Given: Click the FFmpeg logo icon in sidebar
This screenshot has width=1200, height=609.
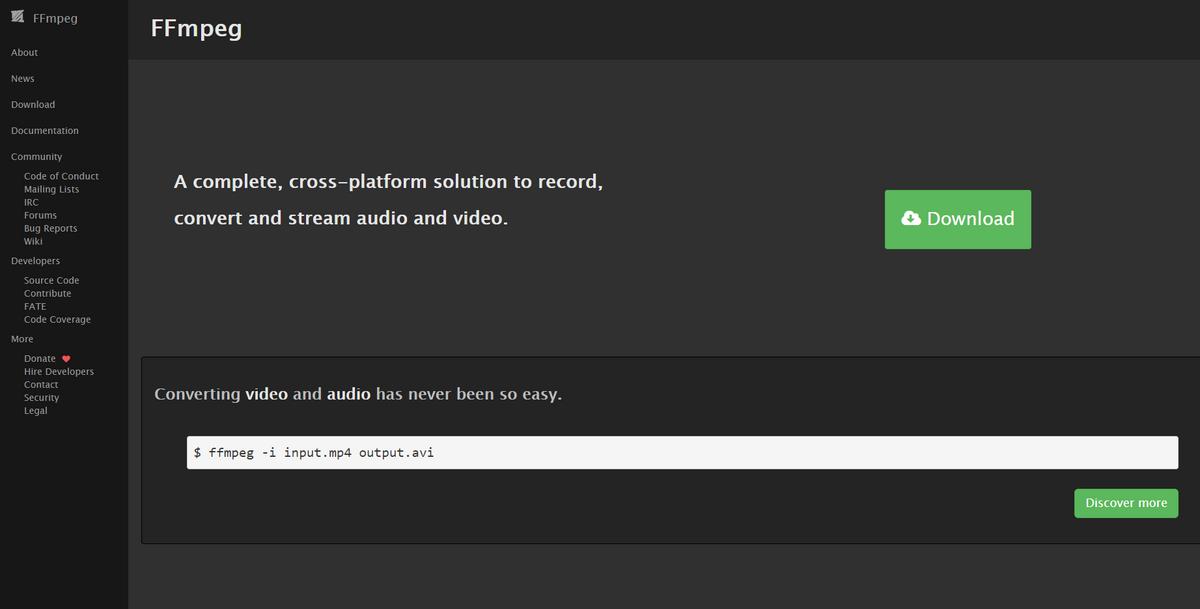Looking at the screenshot, I should (x=17, y=16).
